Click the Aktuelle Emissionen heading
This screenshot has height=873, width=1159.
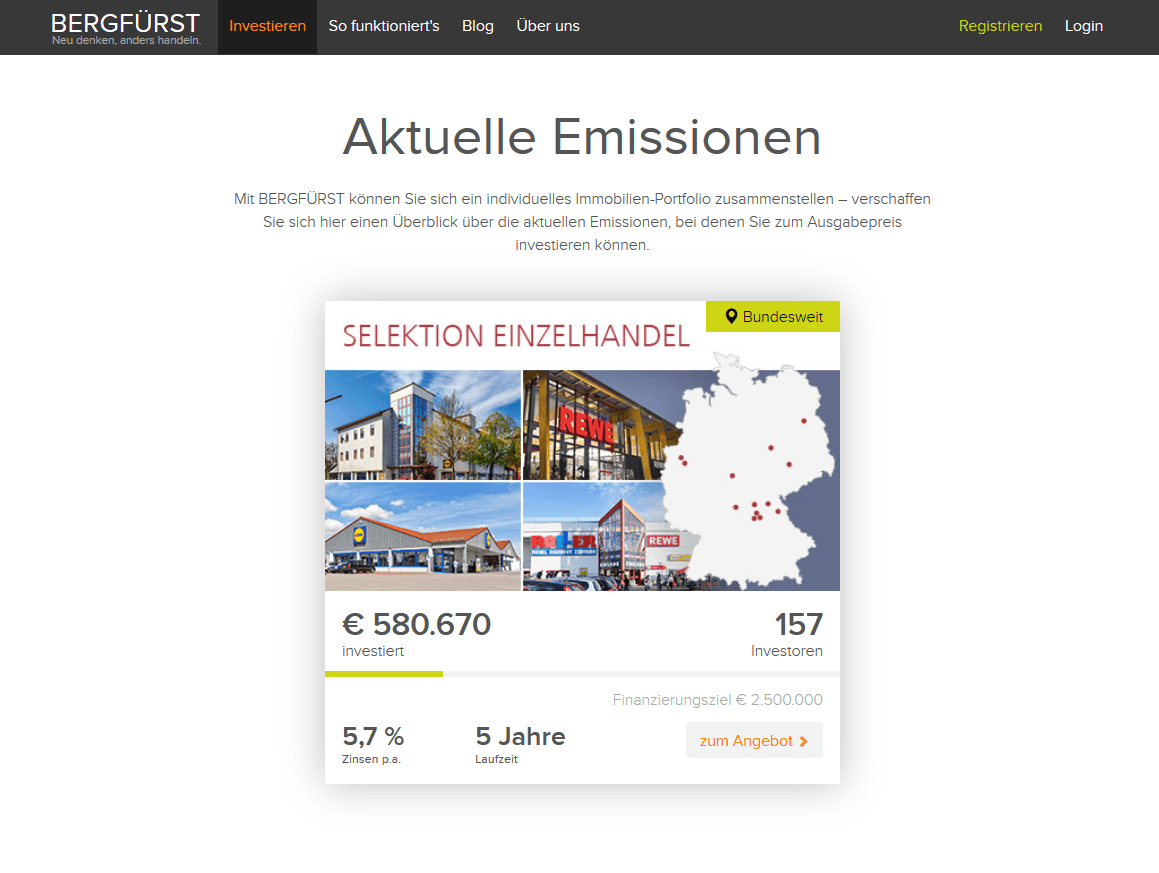582,137
